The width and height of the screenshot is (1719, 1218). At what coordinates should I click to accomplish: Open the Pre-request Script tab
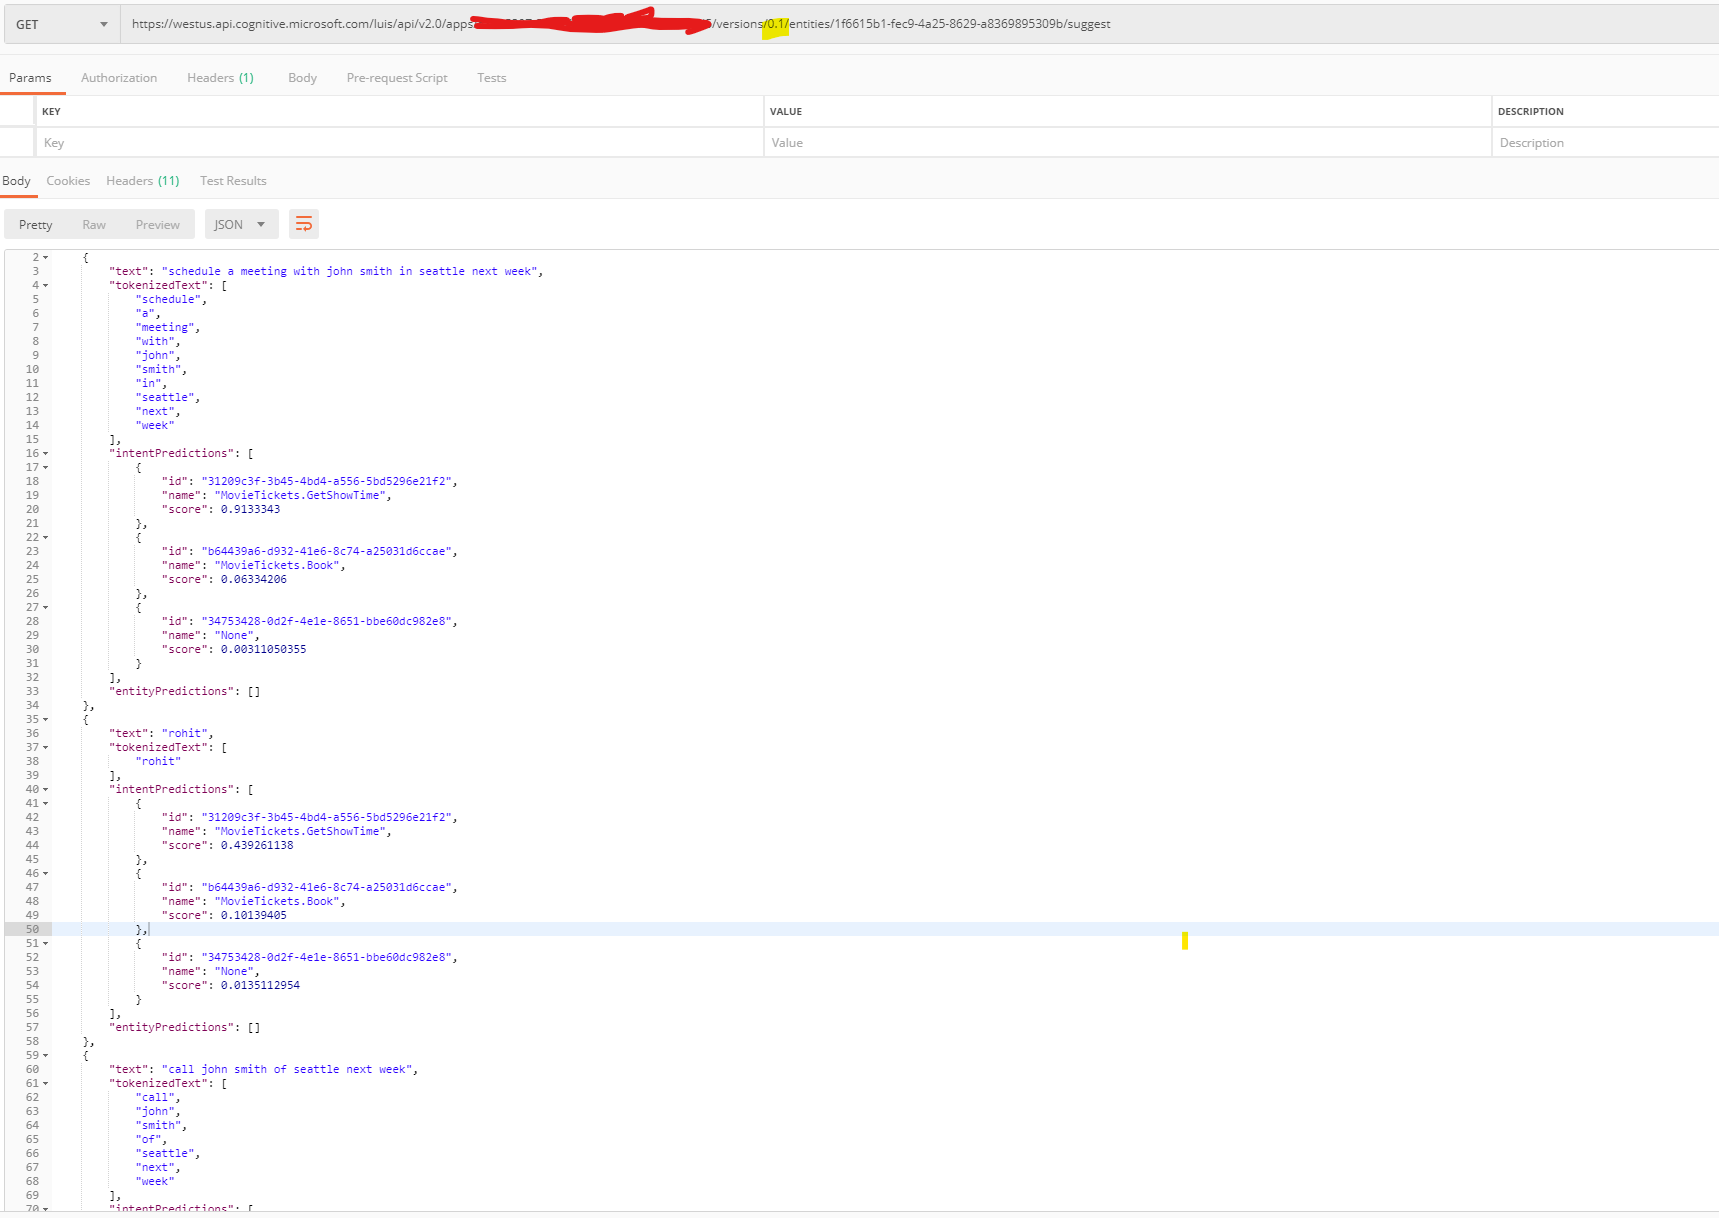click(396, 77)
